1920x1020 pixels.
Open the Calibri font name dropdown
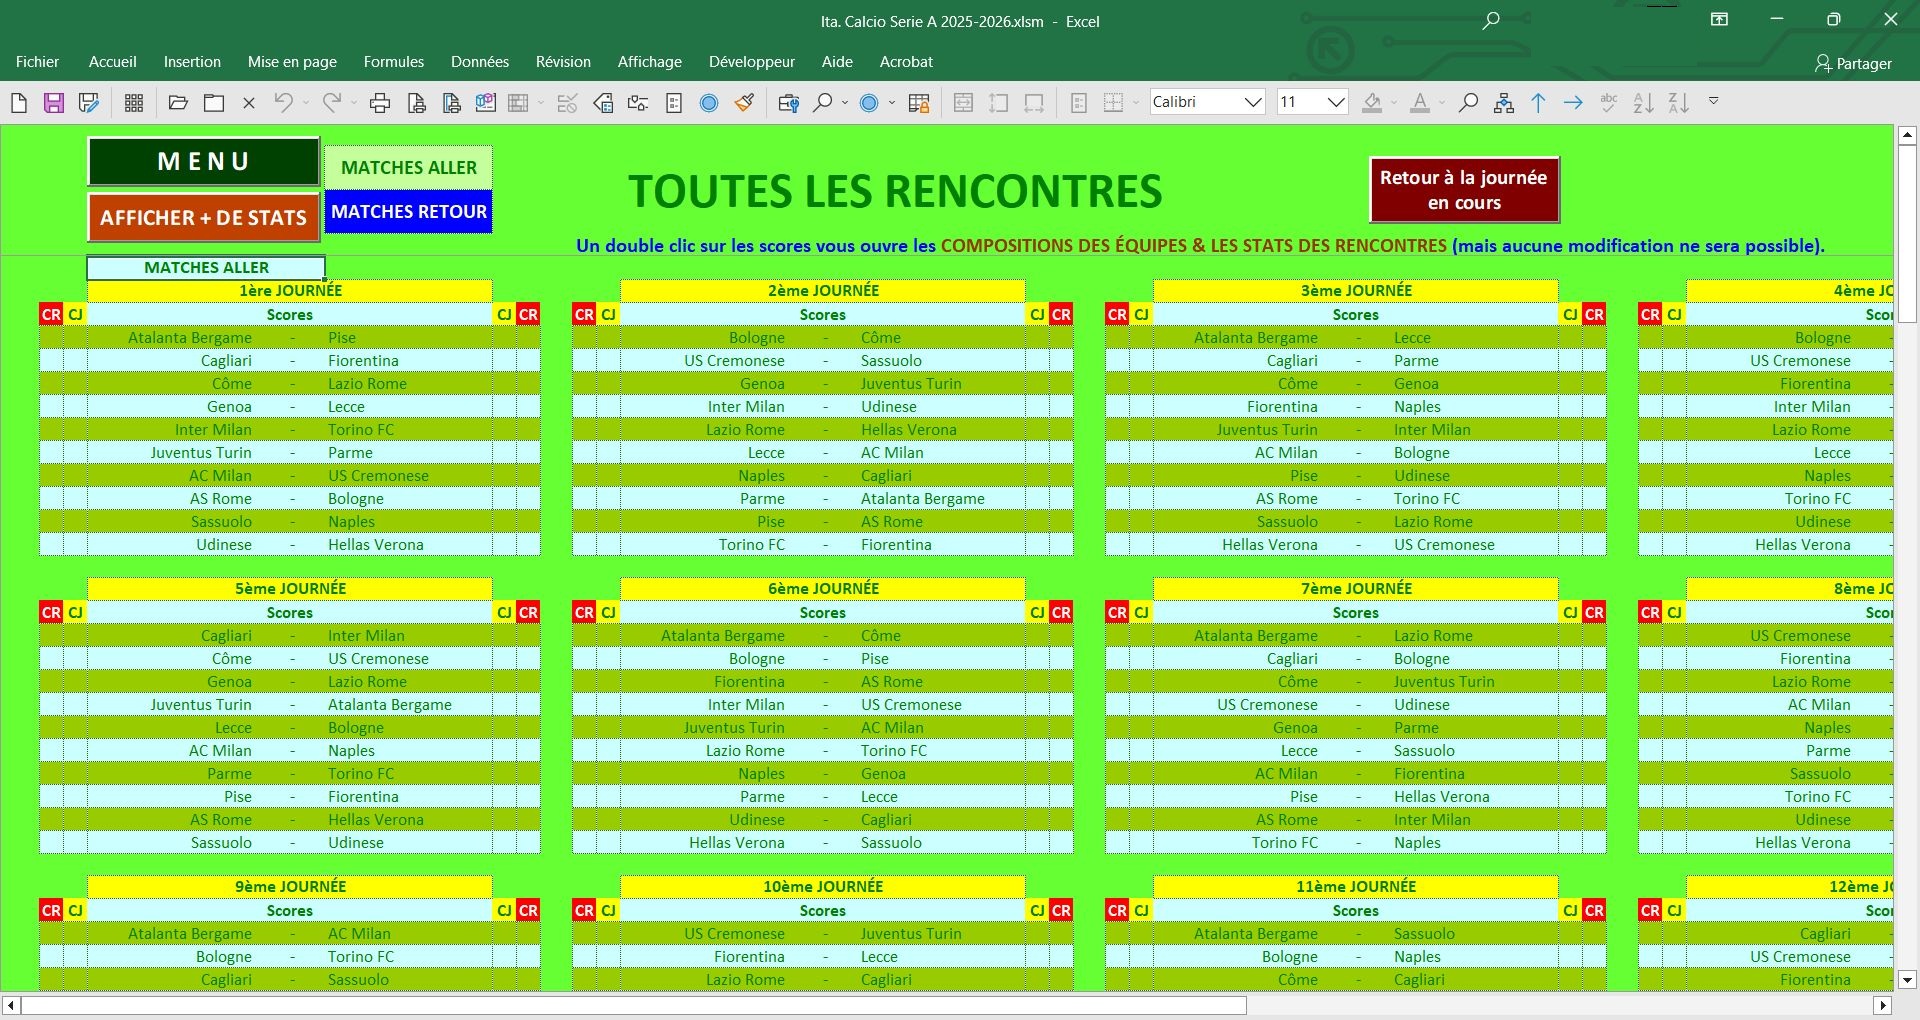[1253, 102]
